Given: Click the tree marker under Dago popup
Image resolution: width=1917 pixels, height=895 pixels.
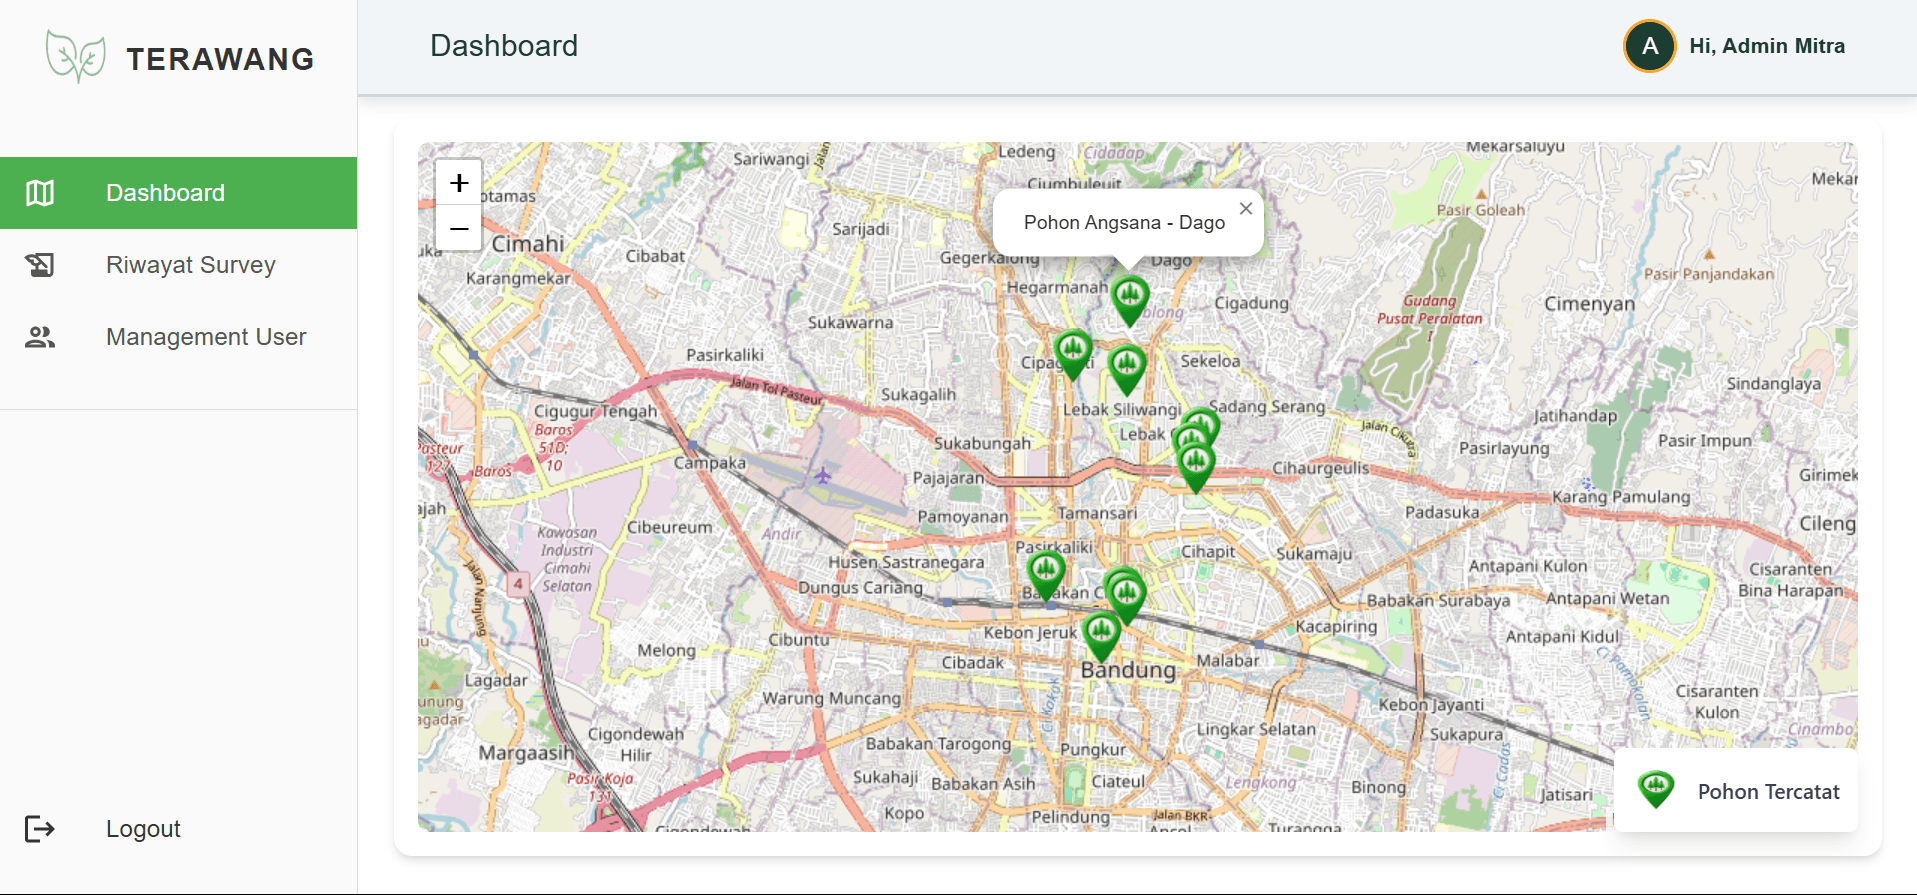Looking at the screenshot, I should 1130,298.
